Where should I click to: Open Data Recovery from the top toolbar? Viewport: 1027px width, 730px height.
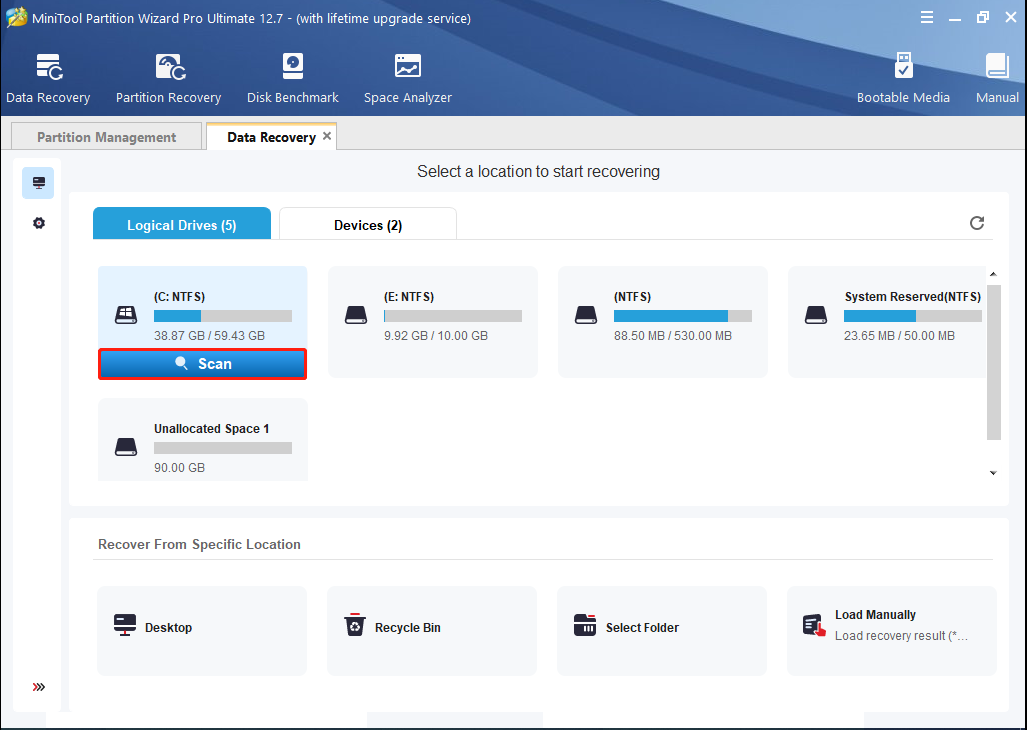pyautogui.click(x=48, y=79)
